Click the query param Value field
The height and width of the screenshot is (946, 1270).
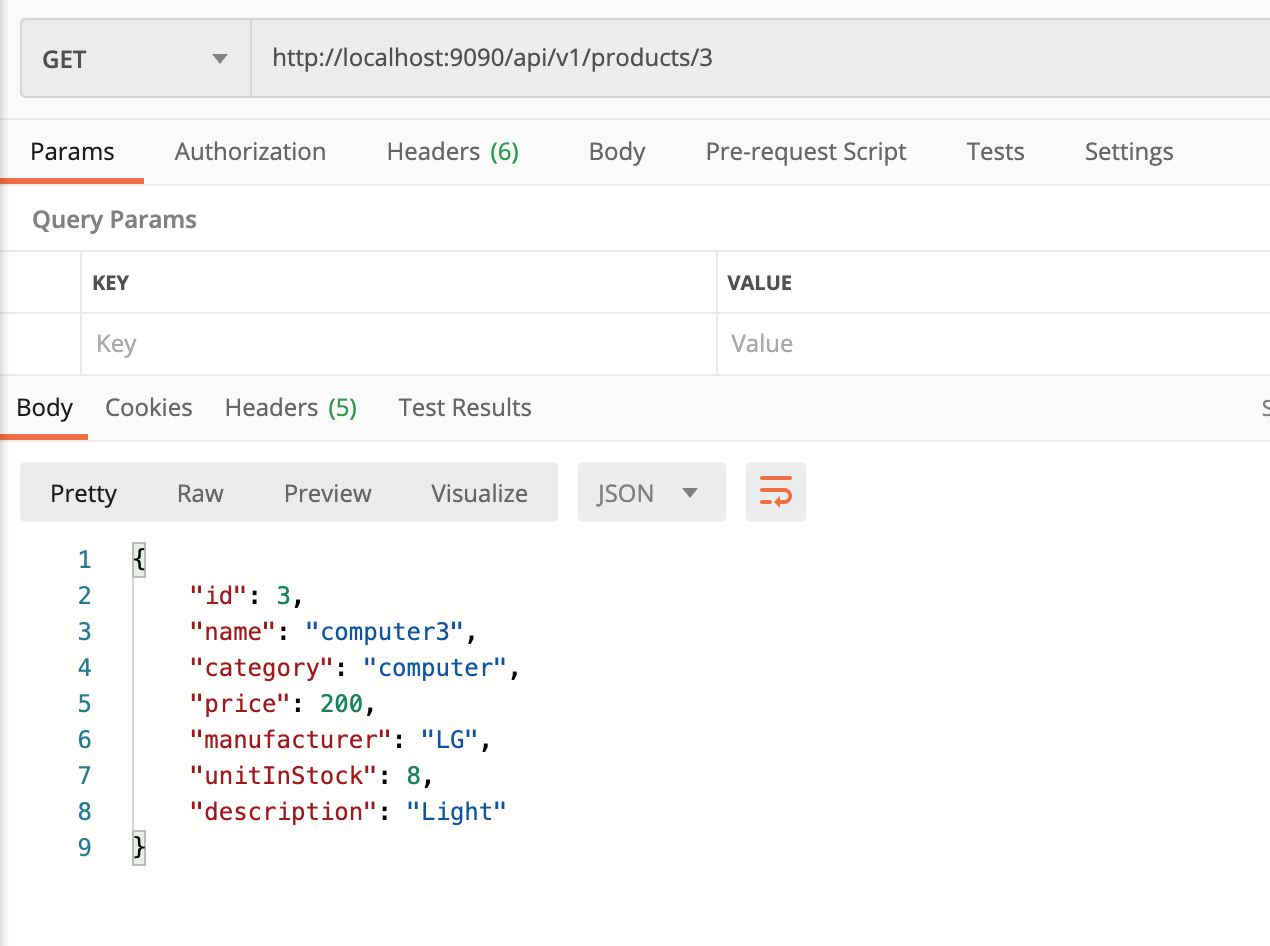[994, 344]
